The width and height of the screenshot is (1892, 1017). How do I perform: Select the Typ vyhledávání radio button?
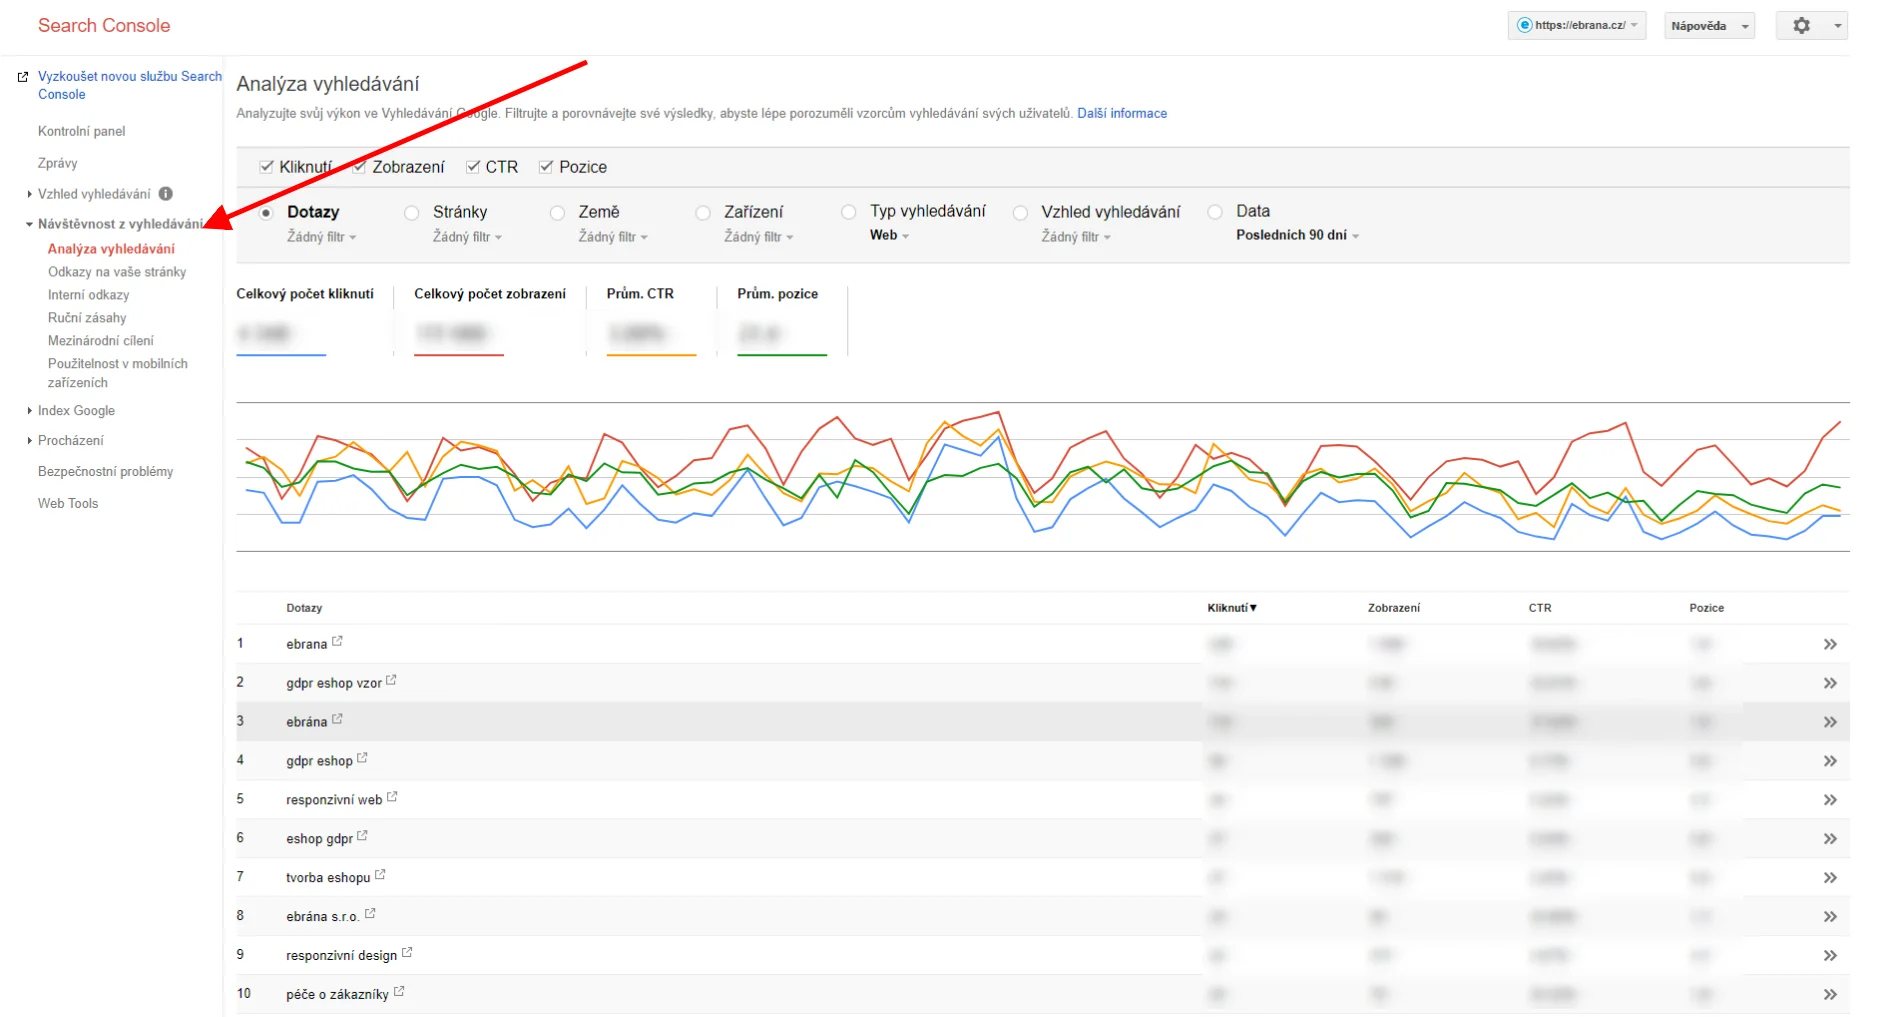coord(849,212)
